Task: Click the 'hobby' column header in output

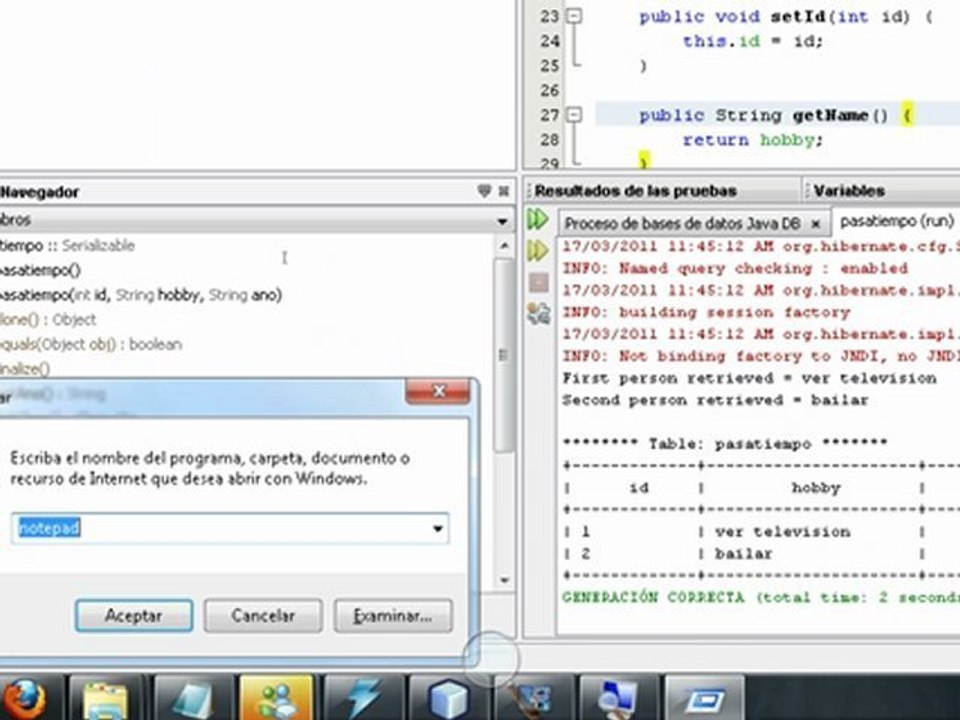Action: [x=816, y=488]
